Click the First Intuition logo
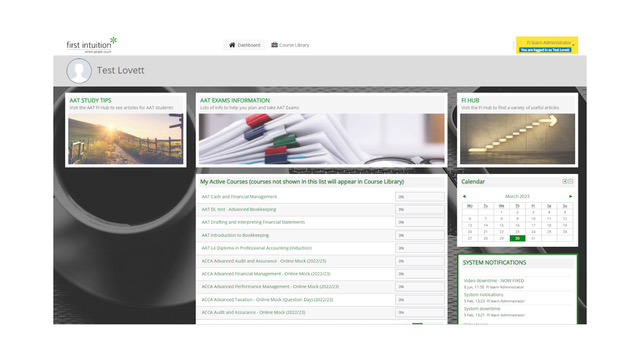 tap(91, 45)
